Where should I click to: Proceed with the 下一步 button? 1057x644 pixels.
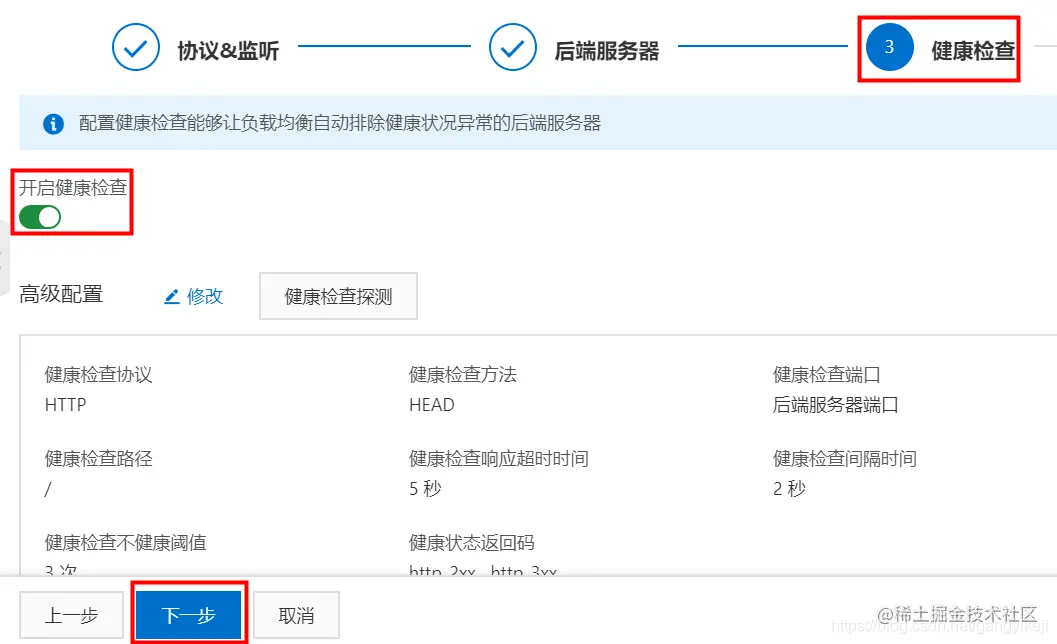(189, 615)
